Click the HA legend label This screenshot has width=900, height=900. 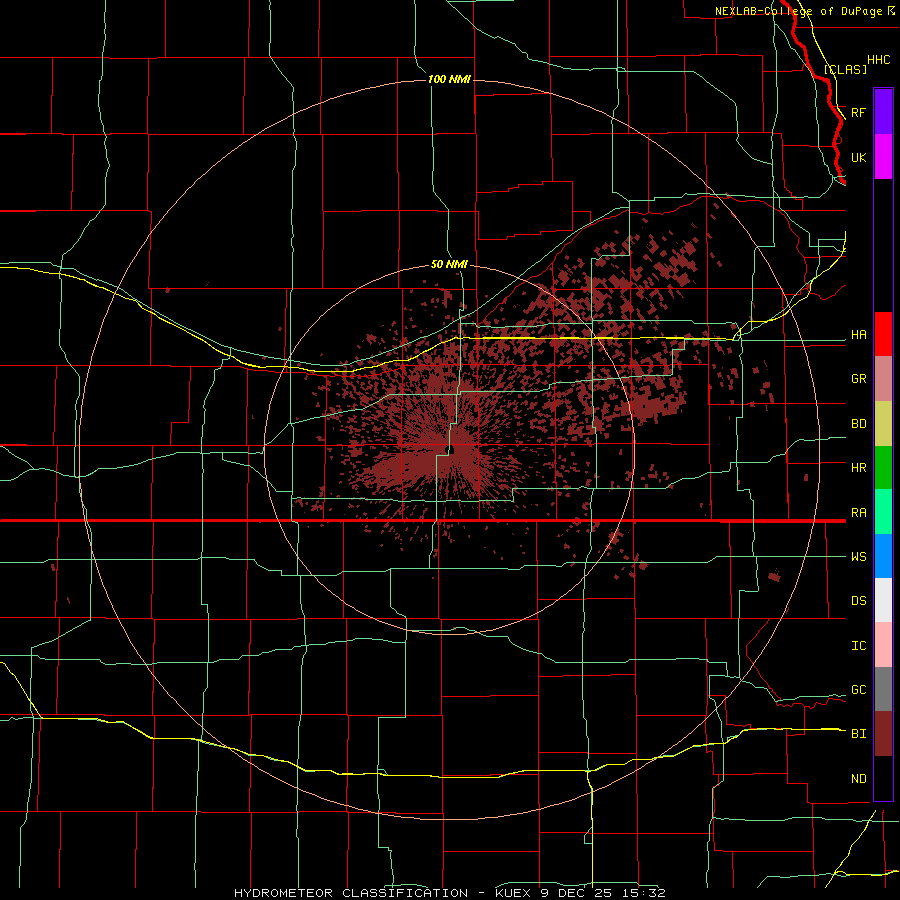(859, 335)
